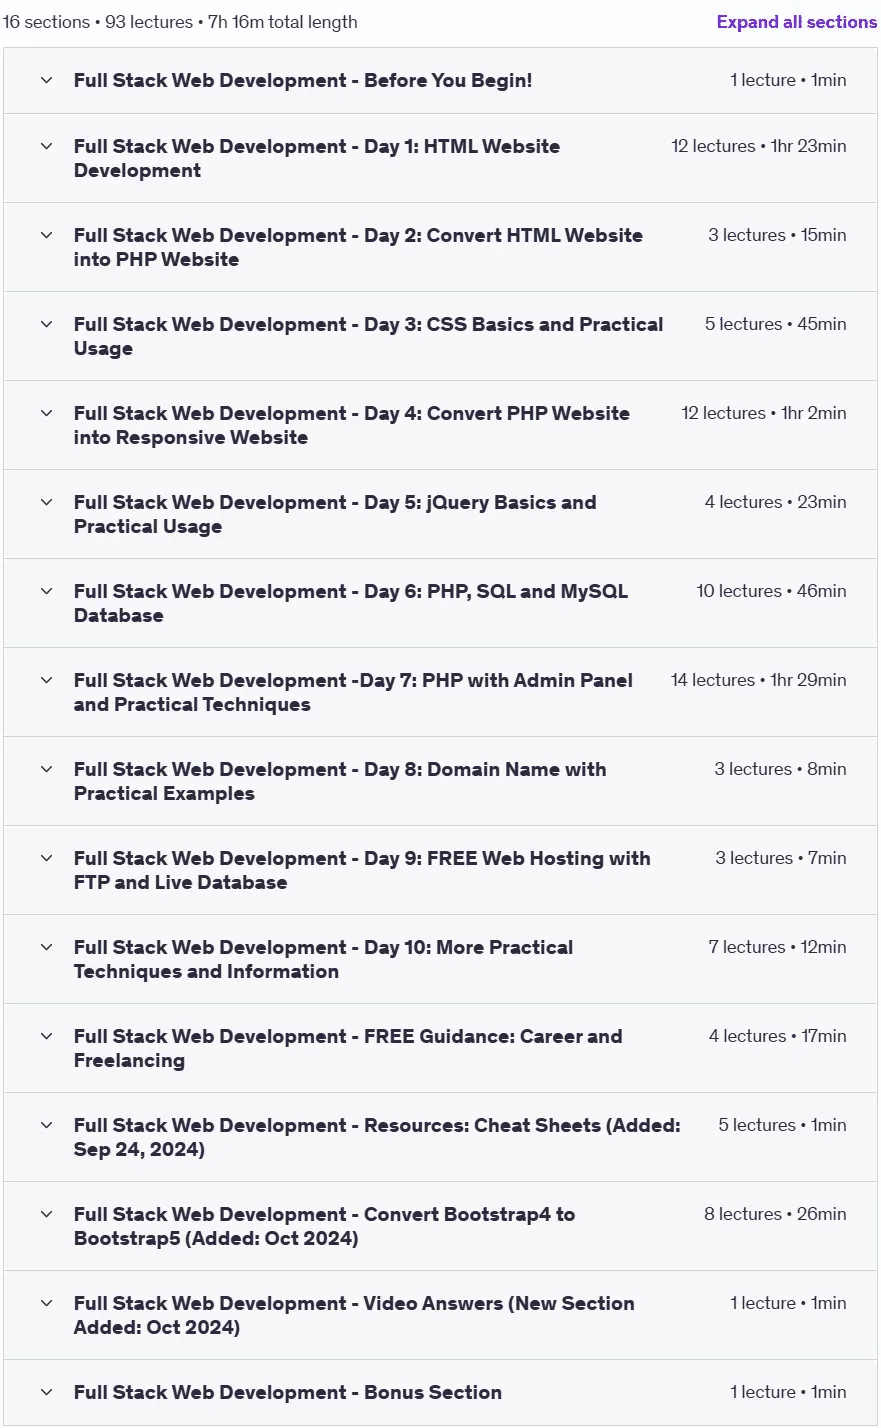Expand Day 9: FREE Web Hosting chevron

point(46,858)
